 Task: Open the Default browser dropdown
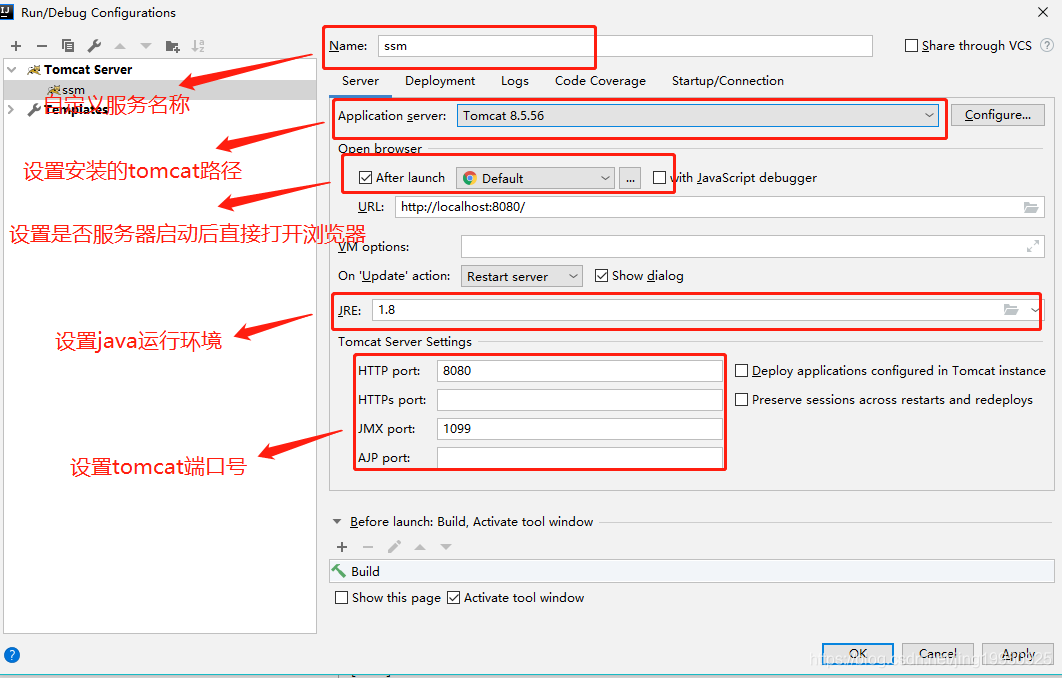pos(535,178)
